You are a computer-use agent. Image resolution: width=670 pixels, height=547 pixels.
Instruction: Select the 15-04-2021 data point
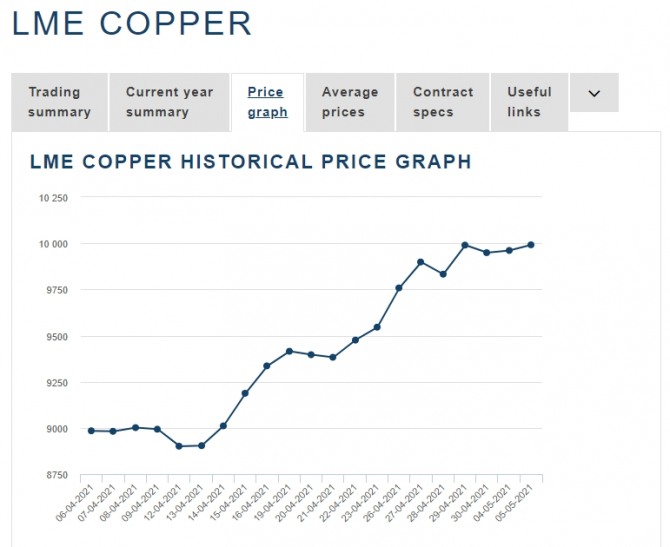click(x=245, y=393)
